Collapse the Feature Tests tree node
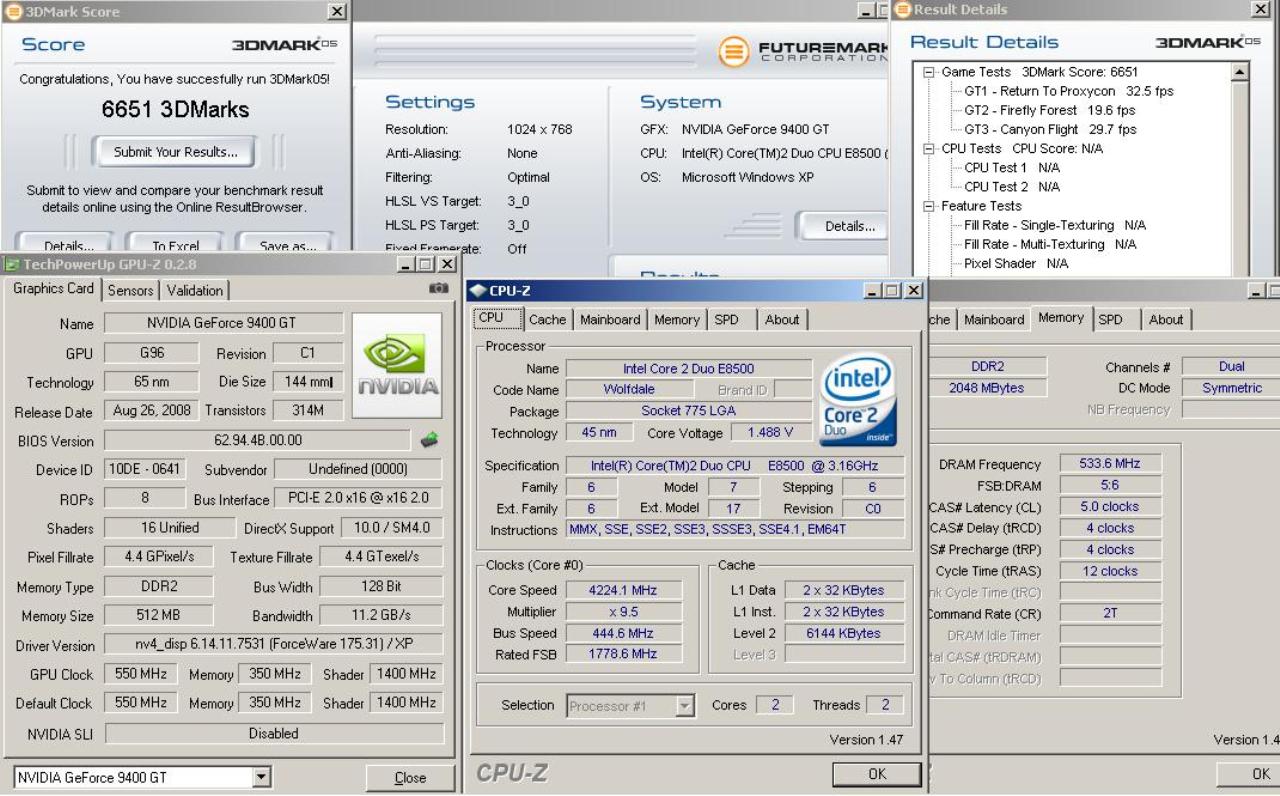Screen dimensions: 1280x796 pos(929,206)
